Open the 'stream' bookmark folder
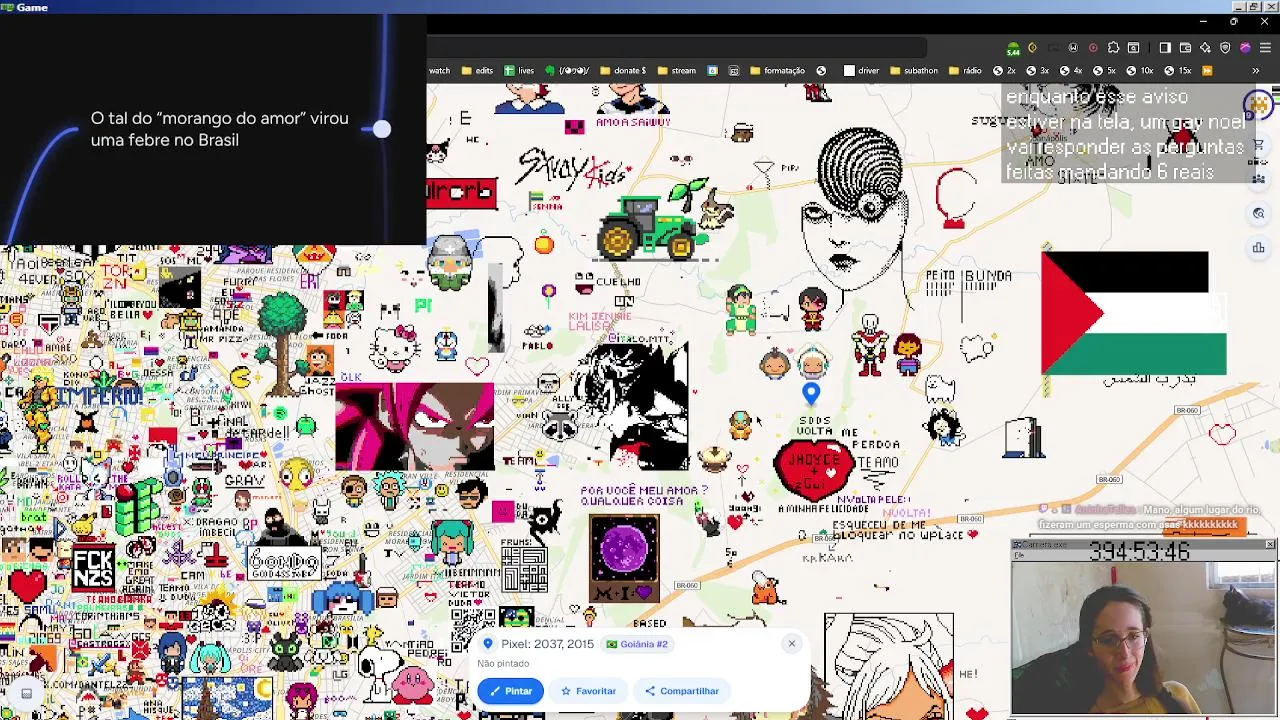 click(x=677, y=71)
